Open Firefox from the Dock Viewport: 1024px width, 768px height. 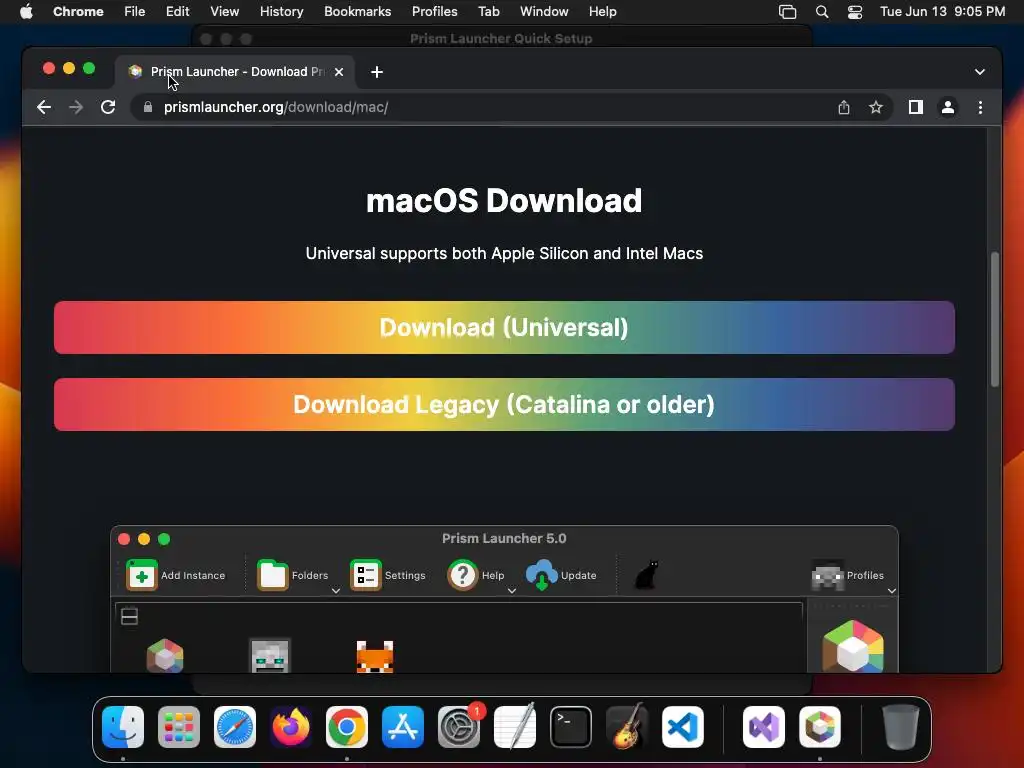click(x=291, y=727)
